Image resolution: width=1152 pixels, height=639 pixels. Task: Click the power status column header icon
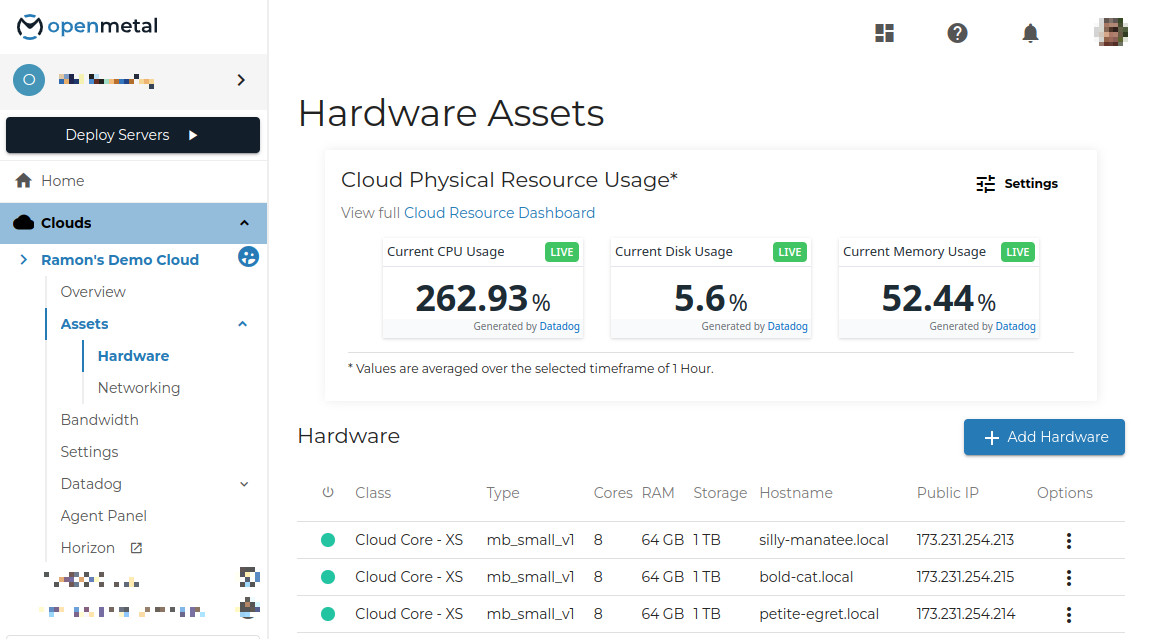(328, 493)
